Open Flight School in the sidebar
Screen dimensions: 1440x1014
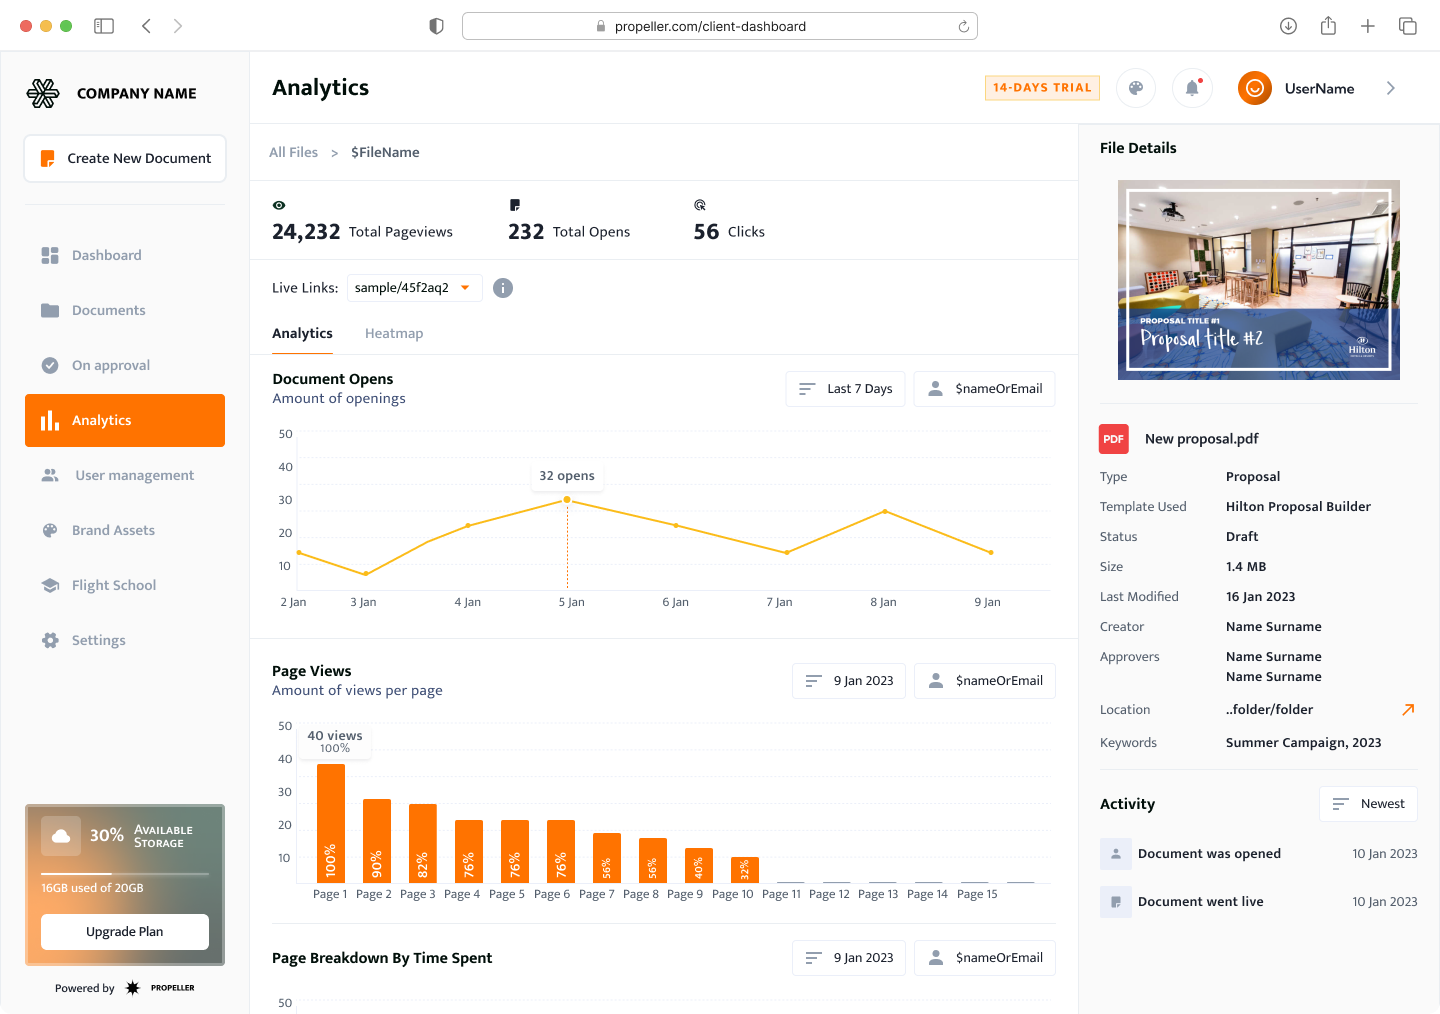113,586
